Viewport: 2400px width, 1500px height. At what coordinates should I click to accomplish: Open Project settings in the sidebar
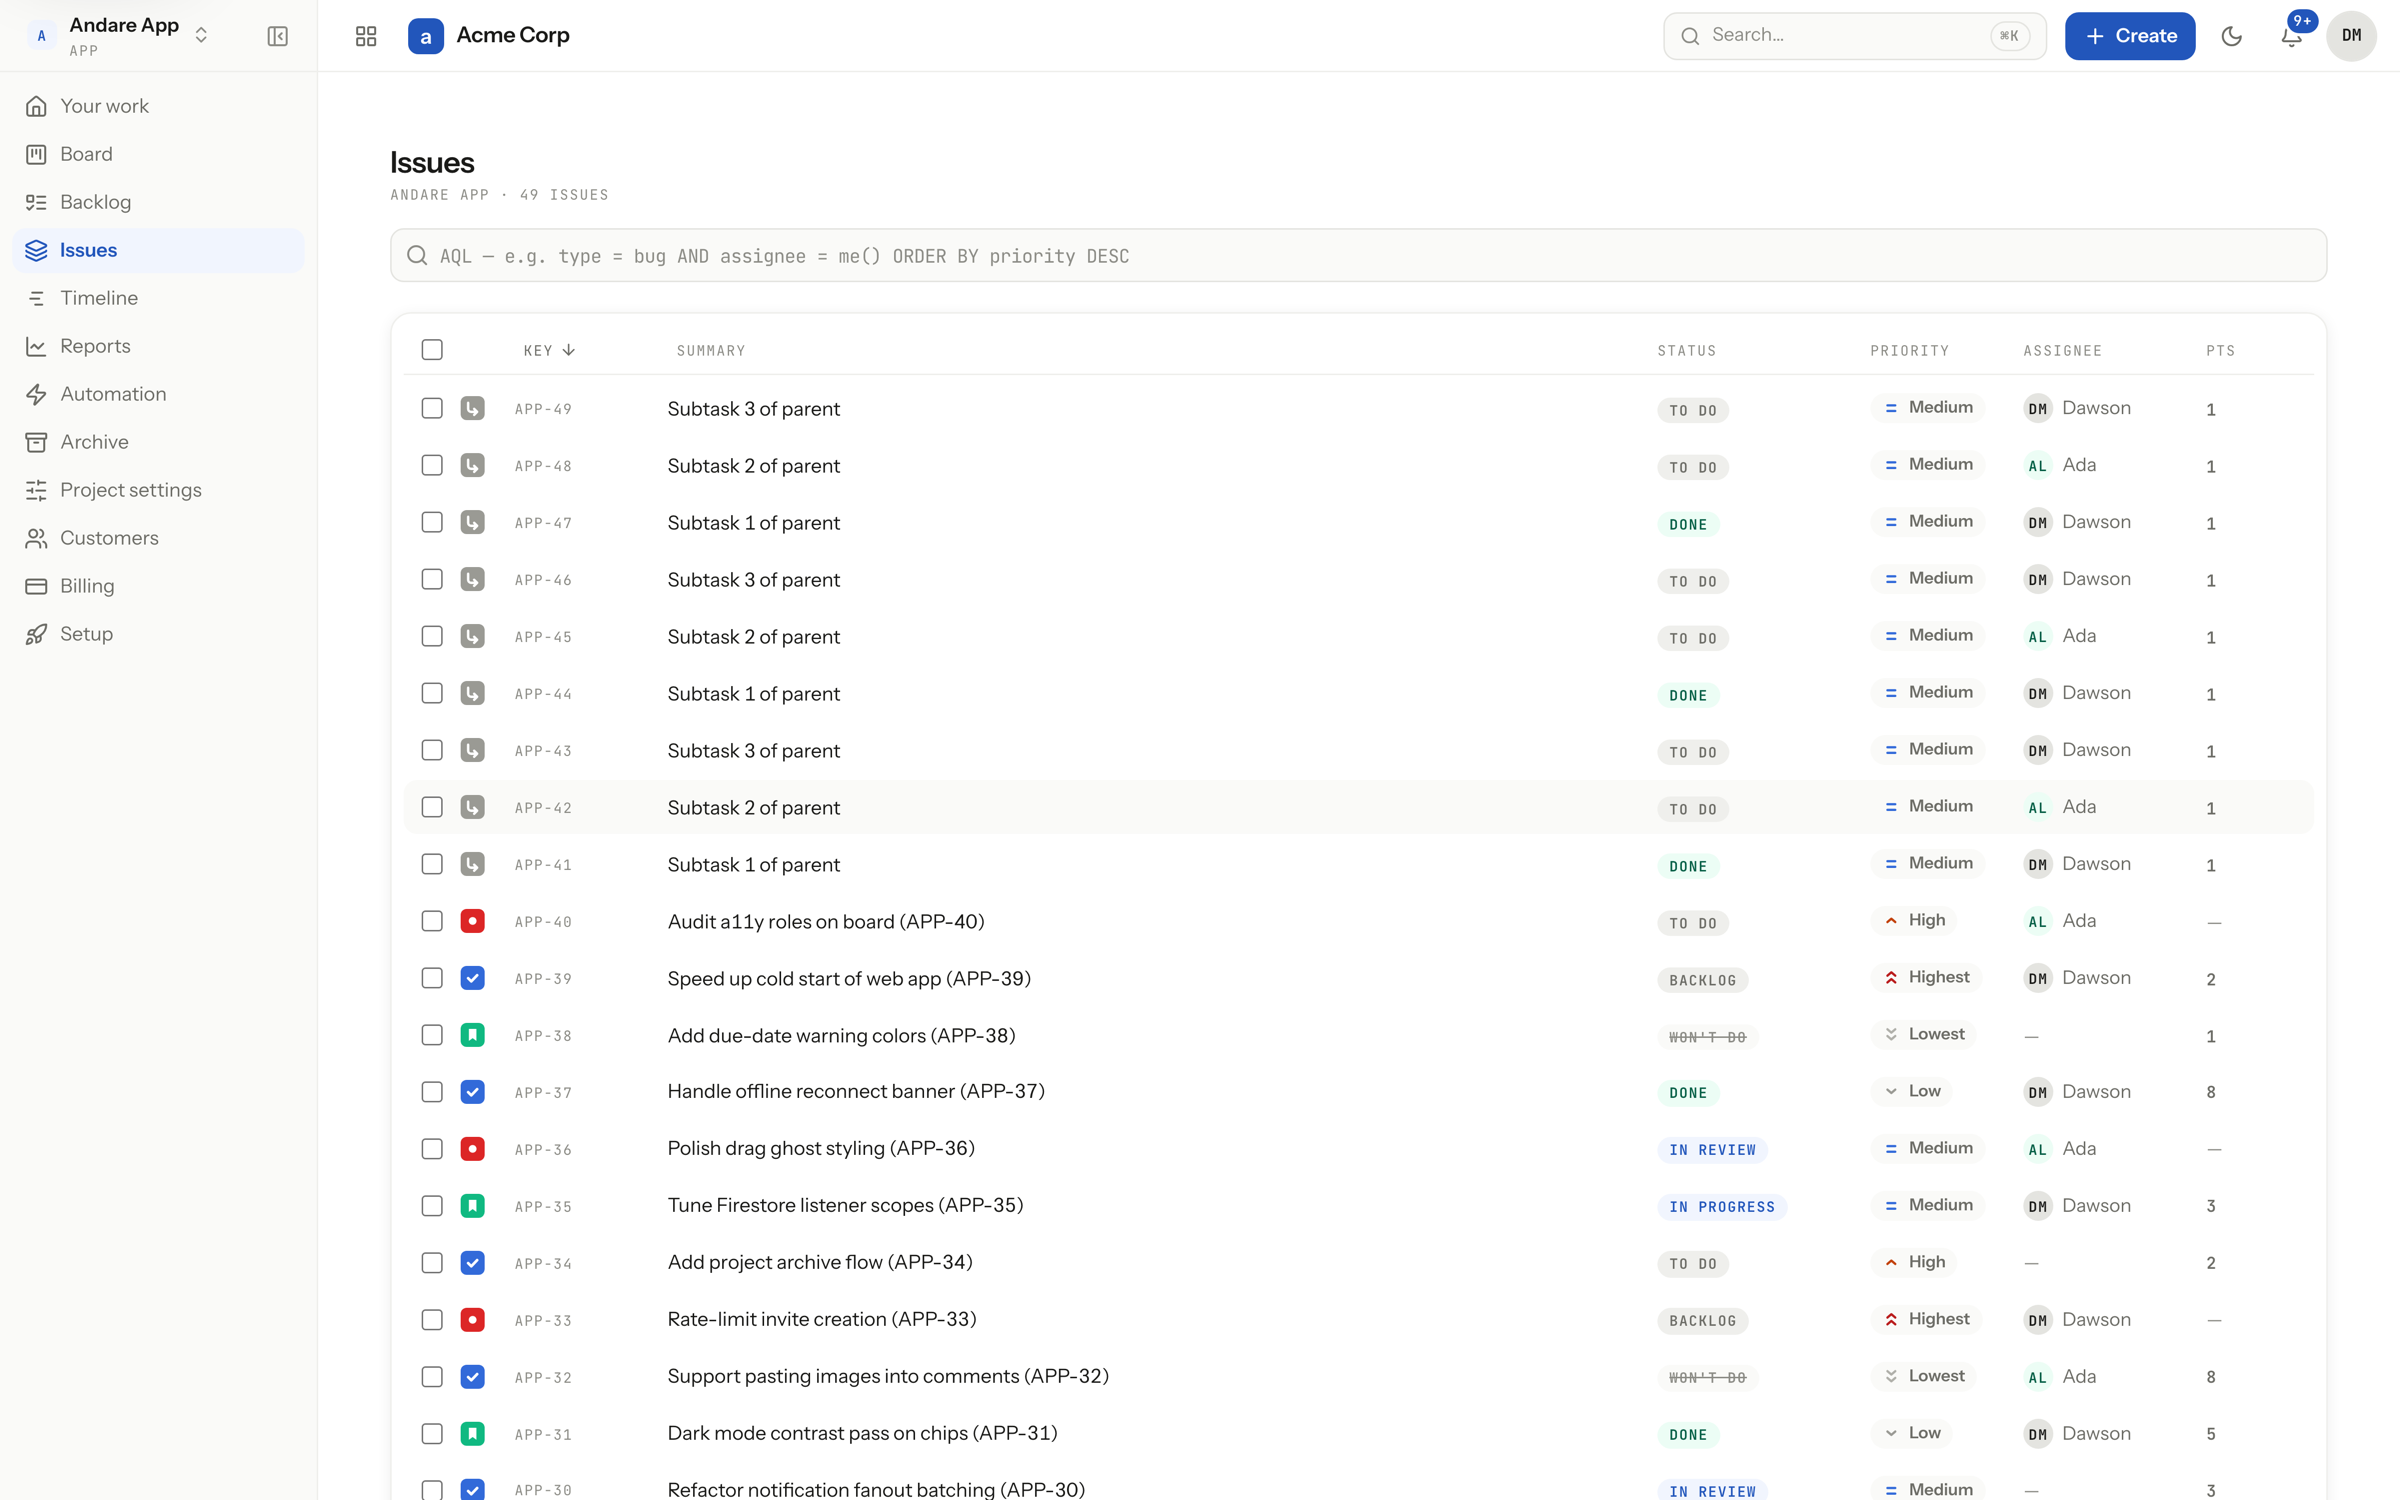(x=158, y=490)
